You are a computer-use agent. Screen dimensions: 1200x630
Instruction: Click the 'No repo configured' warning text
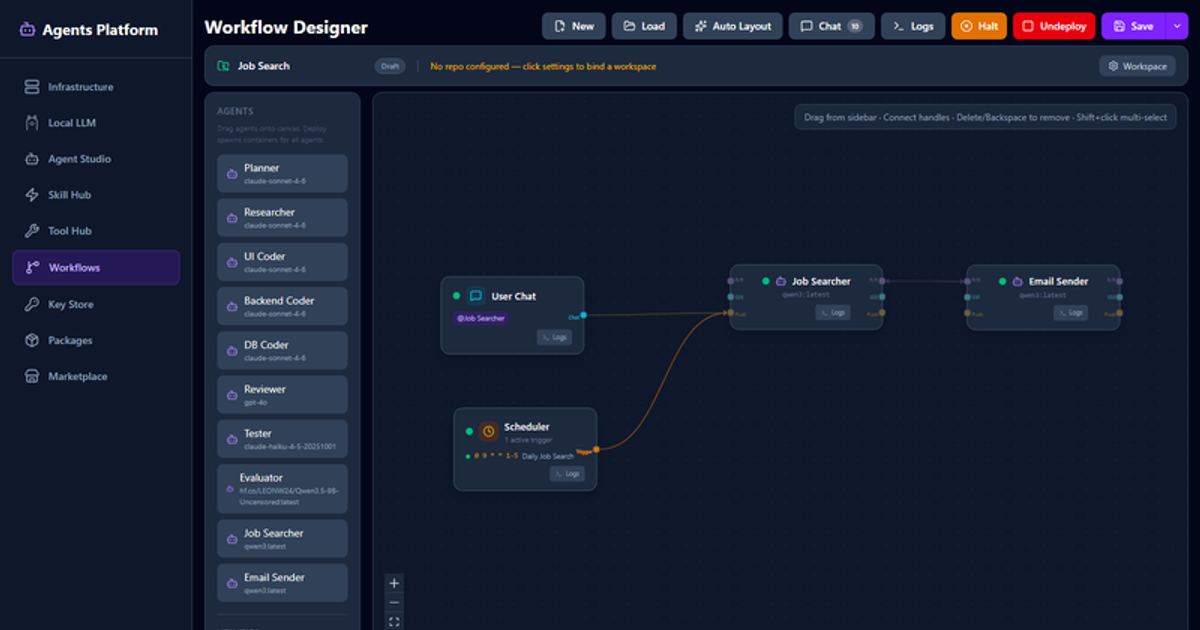[543, 66]
